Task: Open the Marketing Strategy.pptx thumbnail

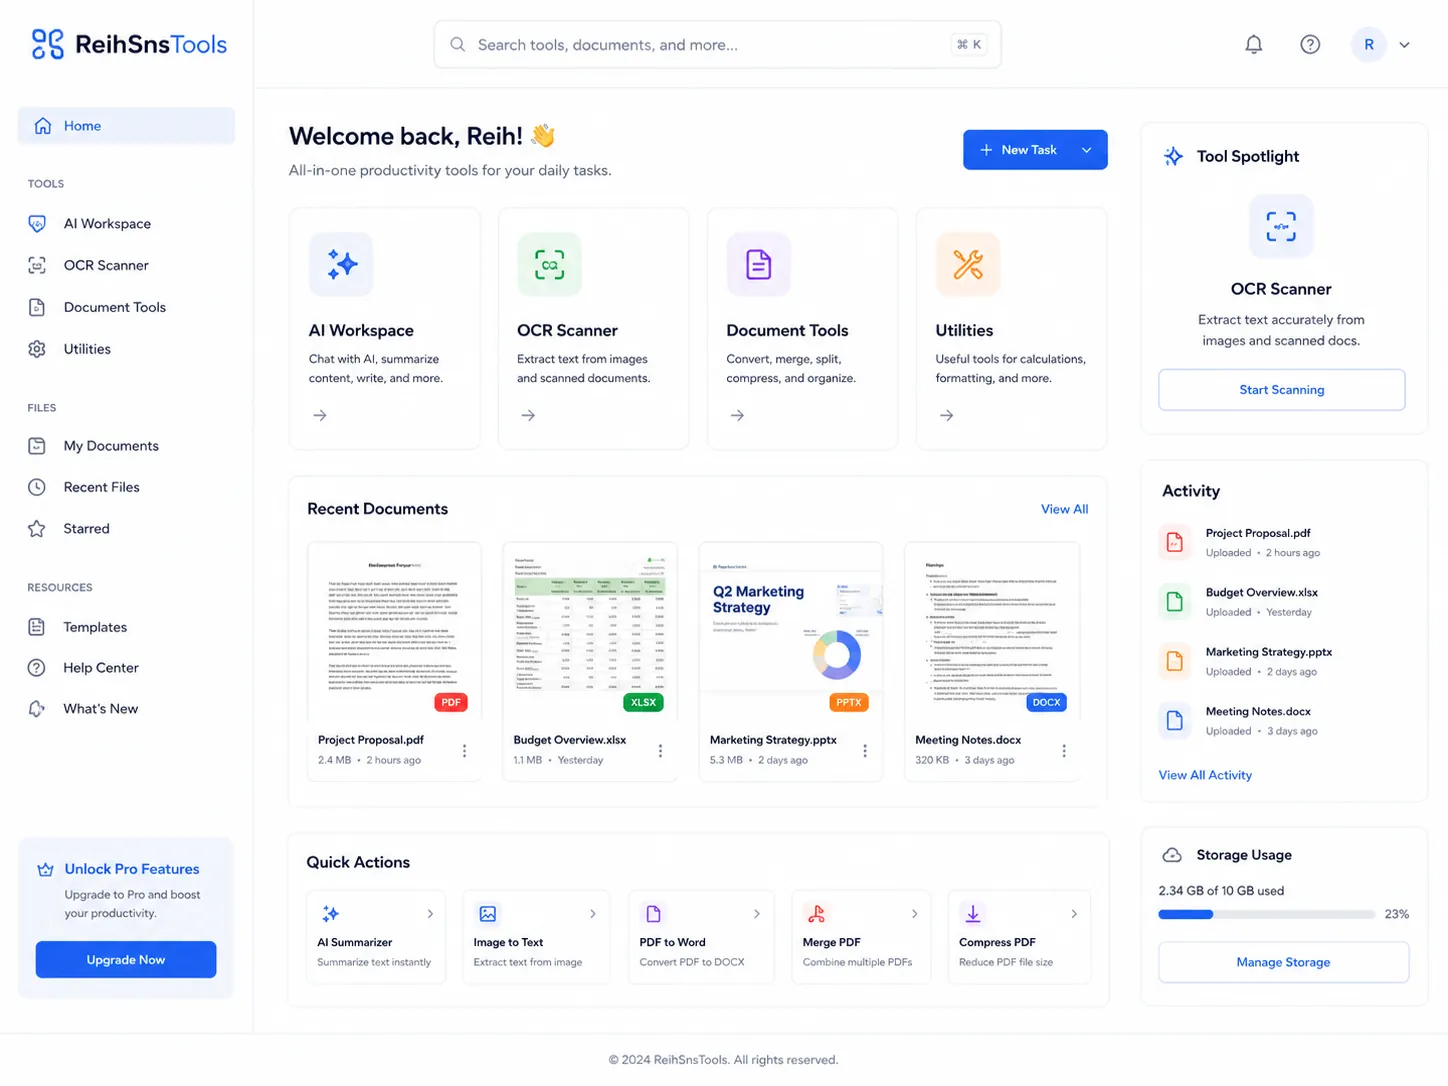Action: pos(790,631)
